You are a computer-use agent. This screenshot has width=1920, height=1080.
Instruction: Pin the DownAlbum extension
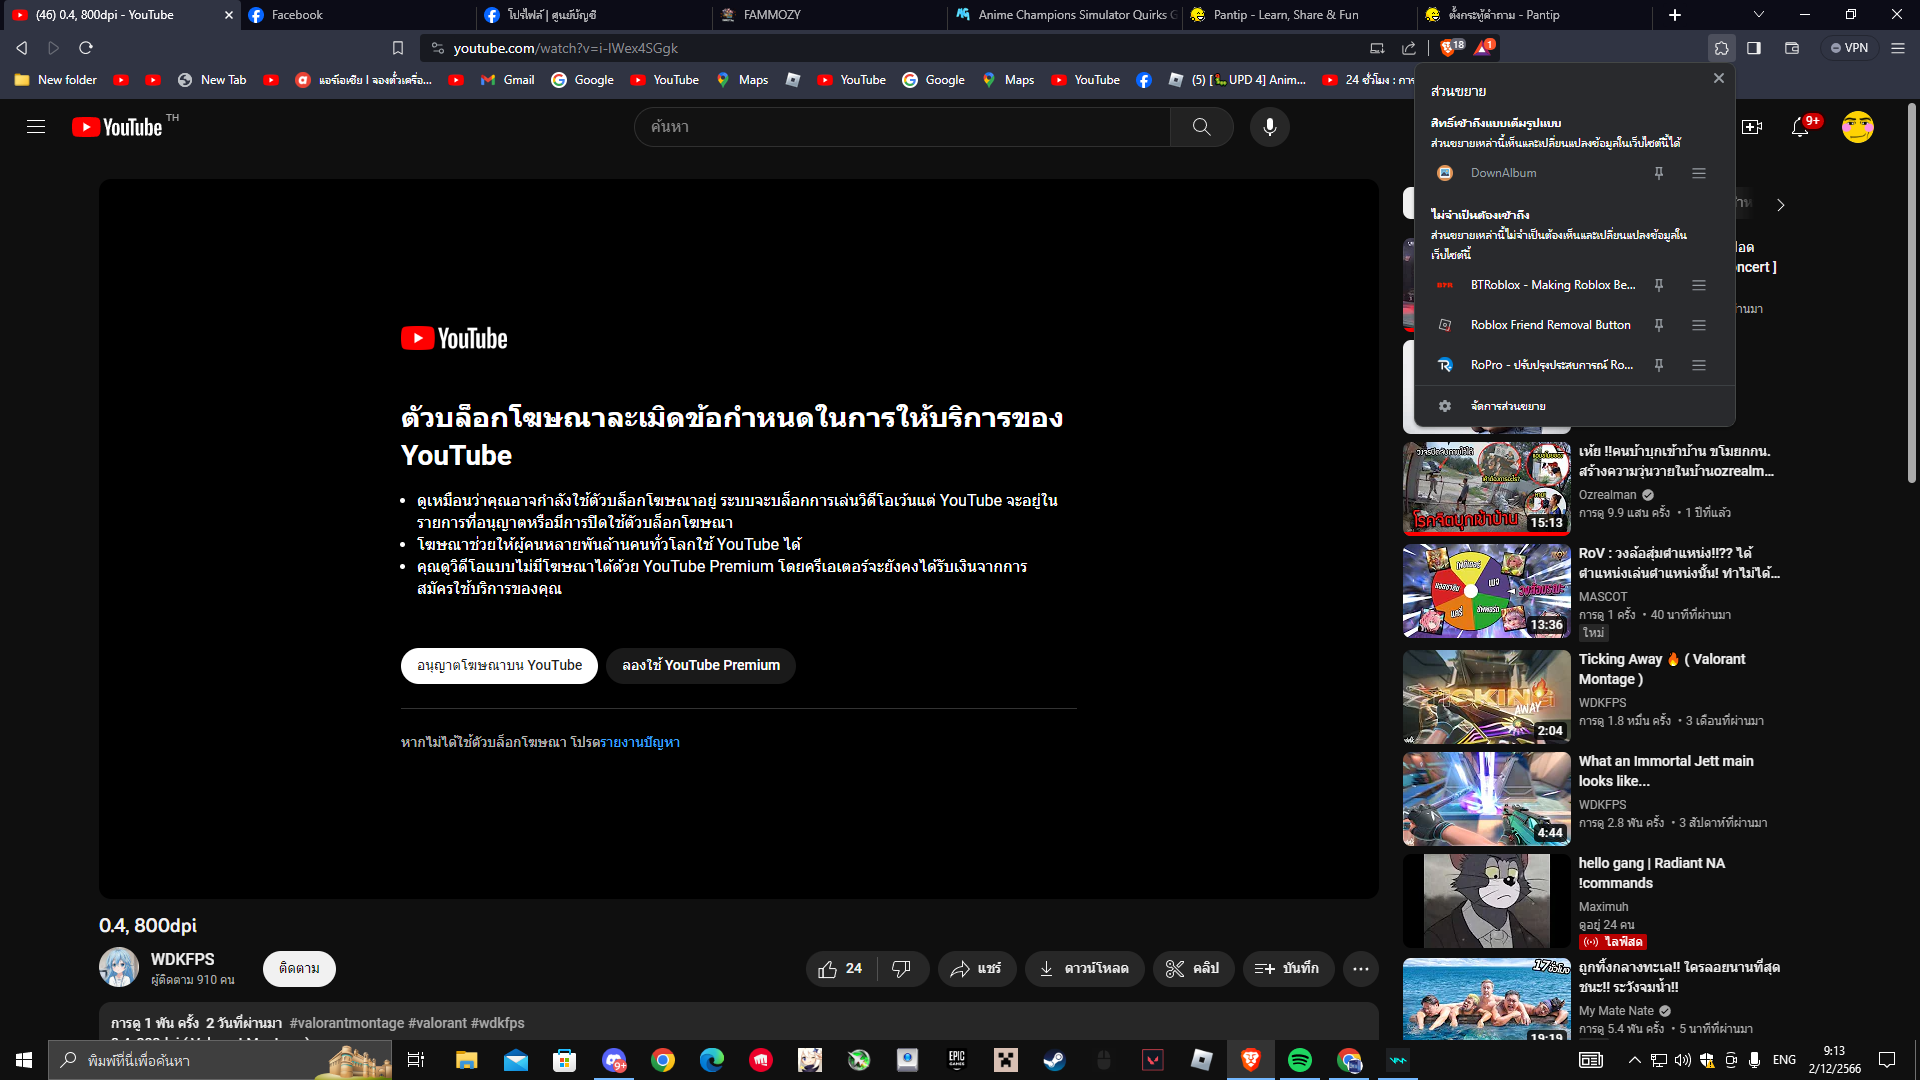pos(1658,173)
